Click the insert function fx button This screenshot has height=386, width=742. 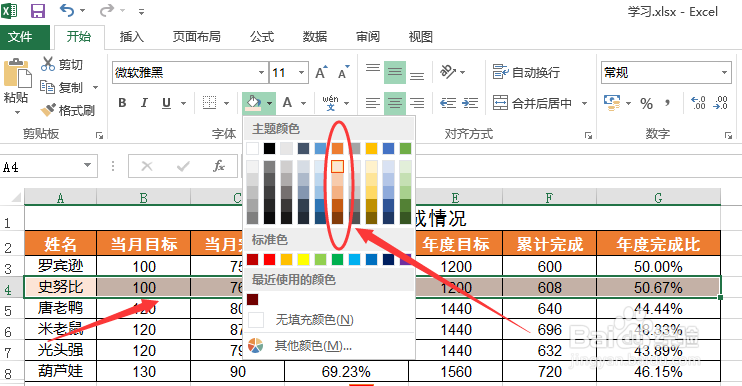click(x=218, y=166)
